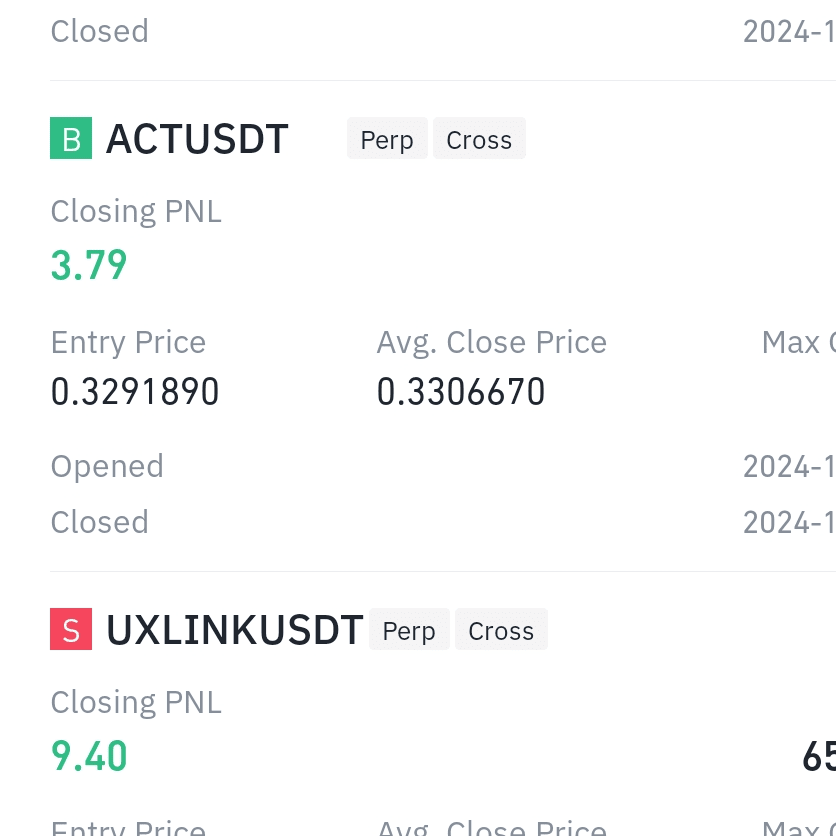
Task: Click the Closing PNL label under ACTUSDT
Action: (x=136, y=212)
